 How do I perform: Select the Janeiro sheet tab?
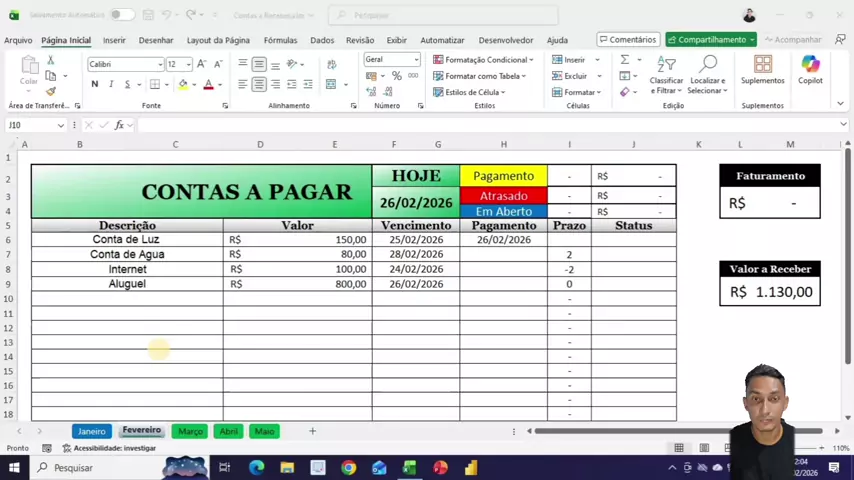coord(92,431)
